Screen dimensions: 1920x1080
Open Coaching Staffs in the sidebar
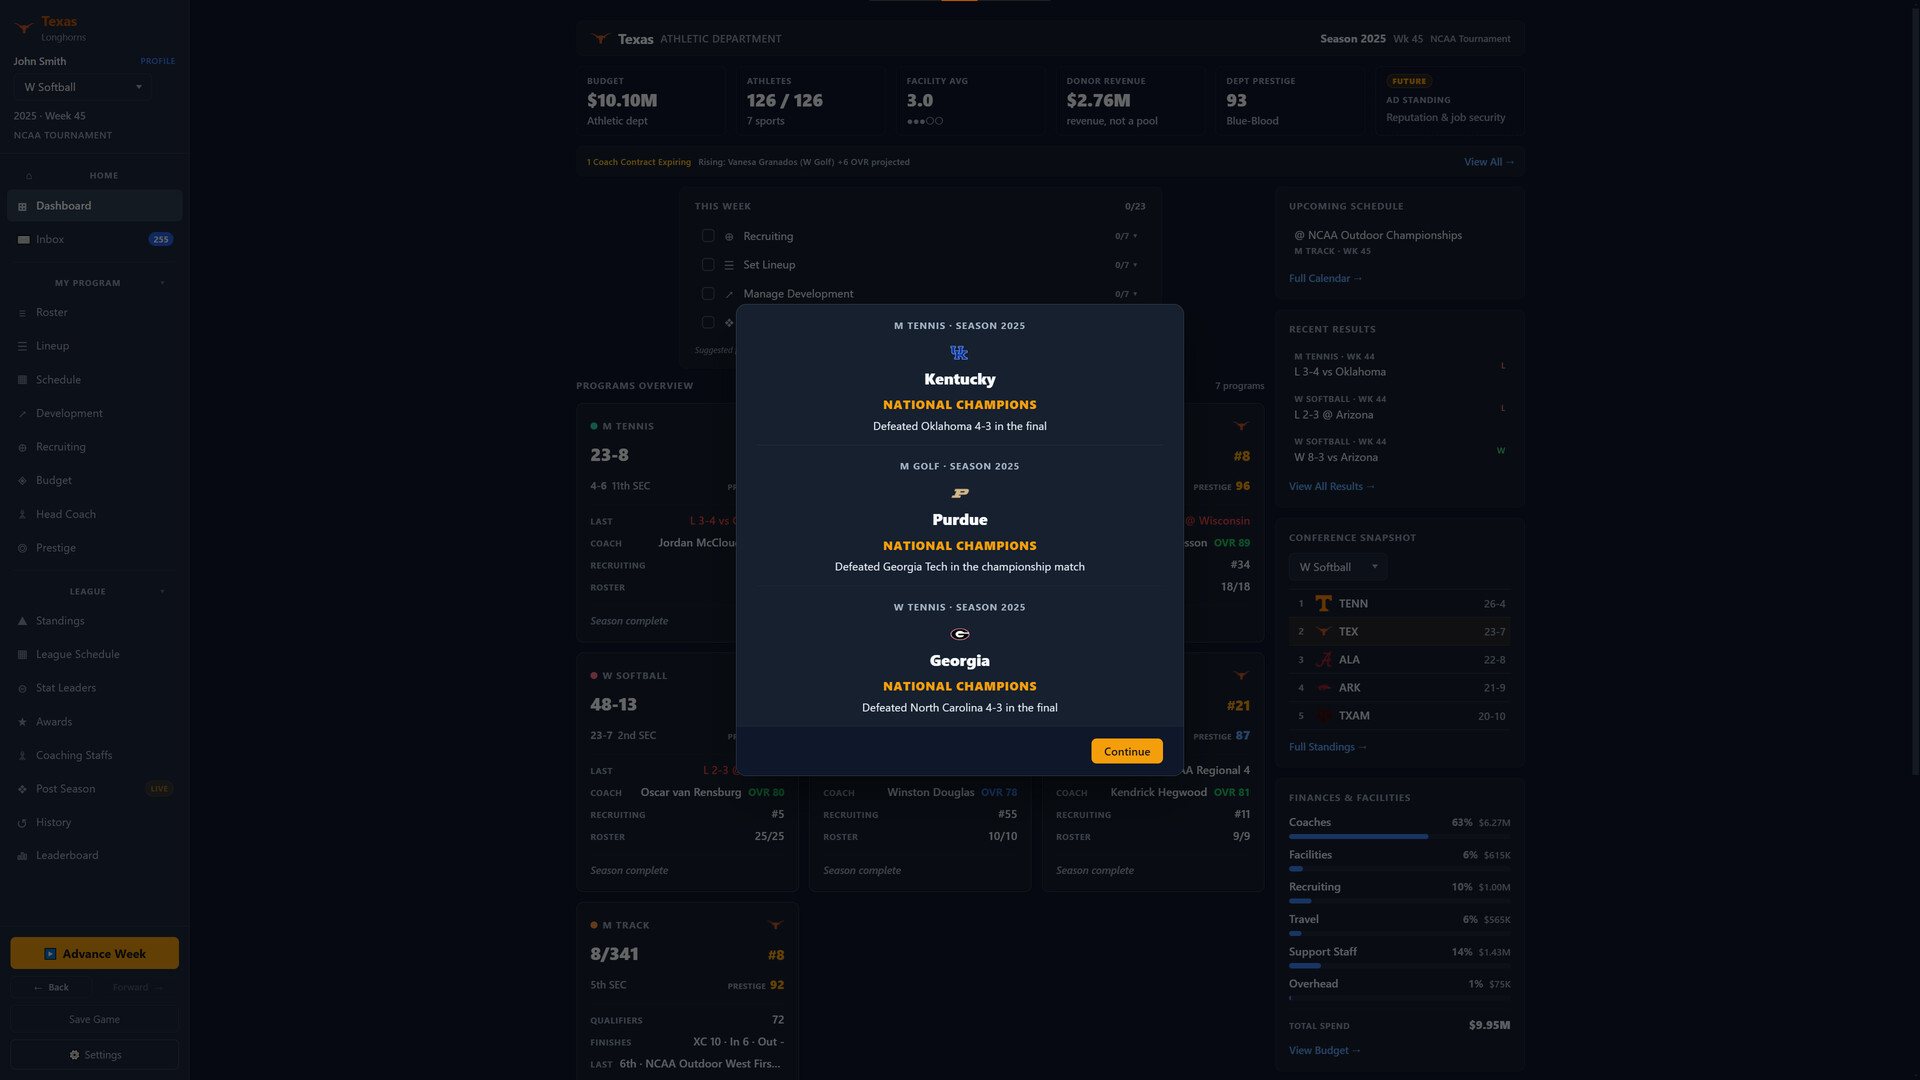pos(94,756)
